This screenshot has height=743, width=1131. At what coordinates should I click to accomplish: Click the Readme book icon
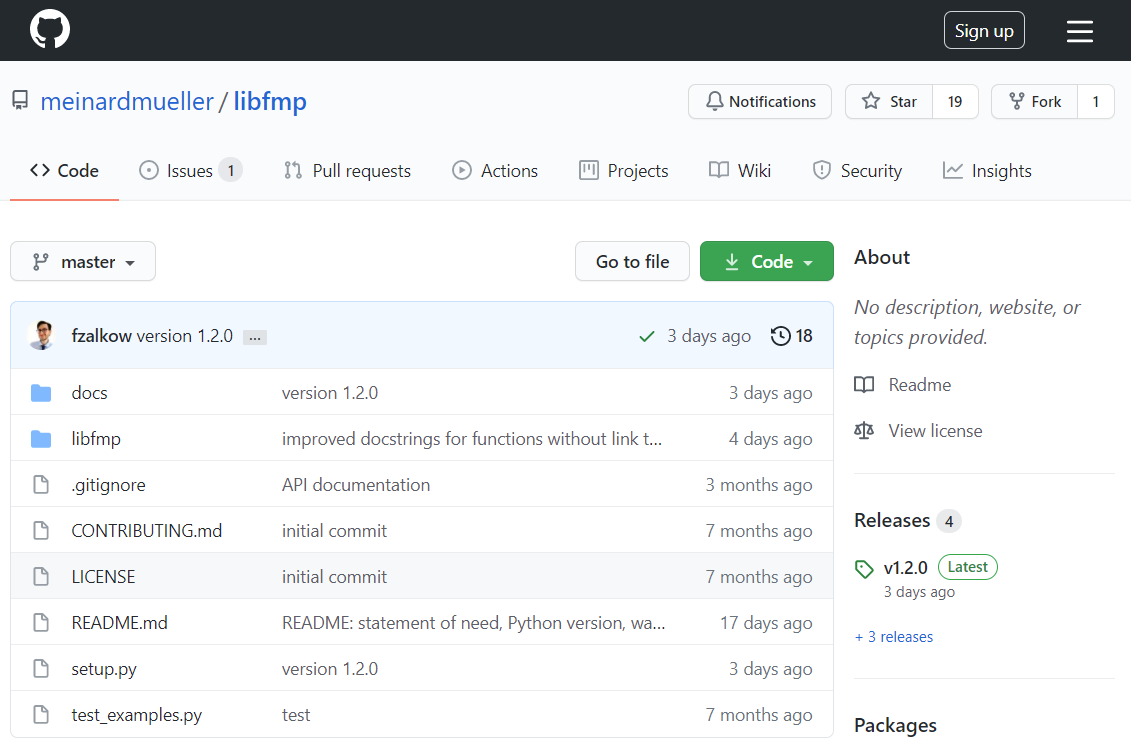(864, 385)
